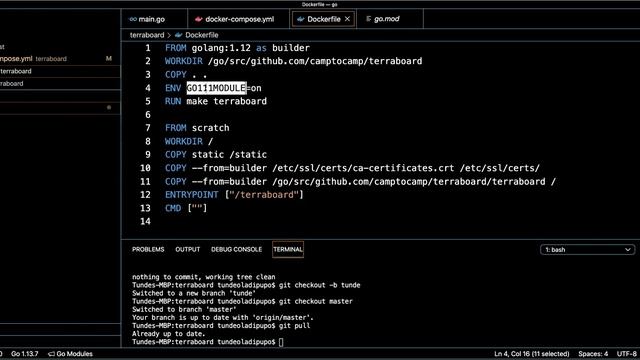The image size is (640, 360).
Task: Select the TERMINAL panel tab
Action: 288,249
